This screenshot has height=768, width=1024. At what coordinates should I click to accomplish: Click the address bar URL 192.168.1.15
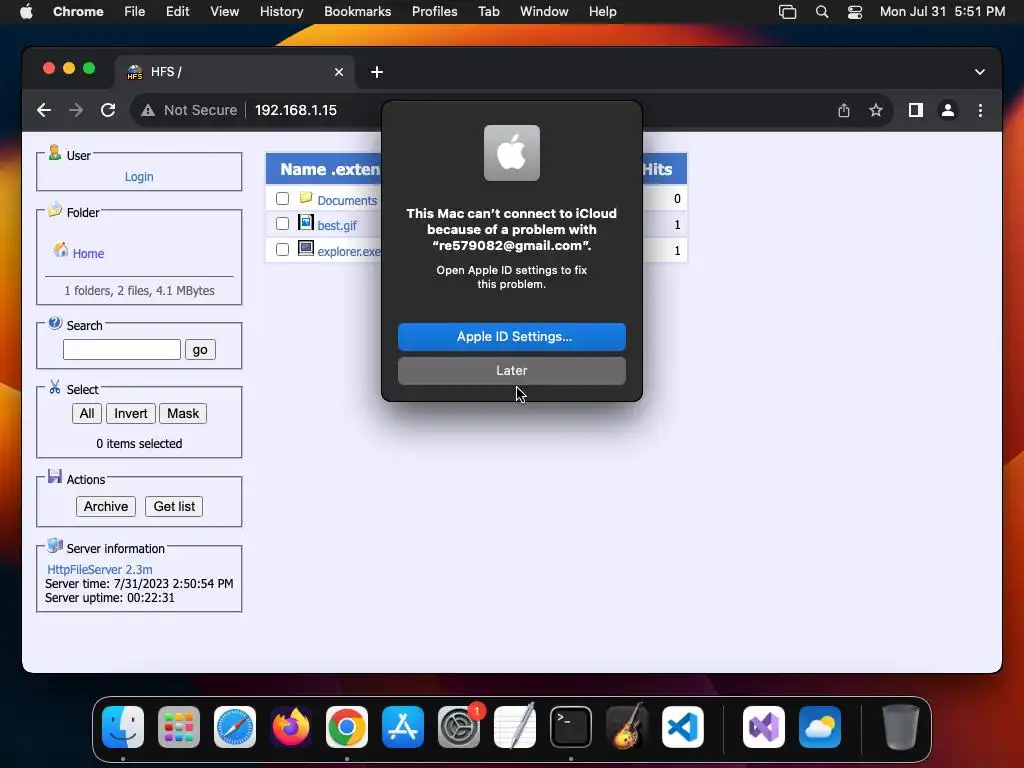[x=296, y=110]
